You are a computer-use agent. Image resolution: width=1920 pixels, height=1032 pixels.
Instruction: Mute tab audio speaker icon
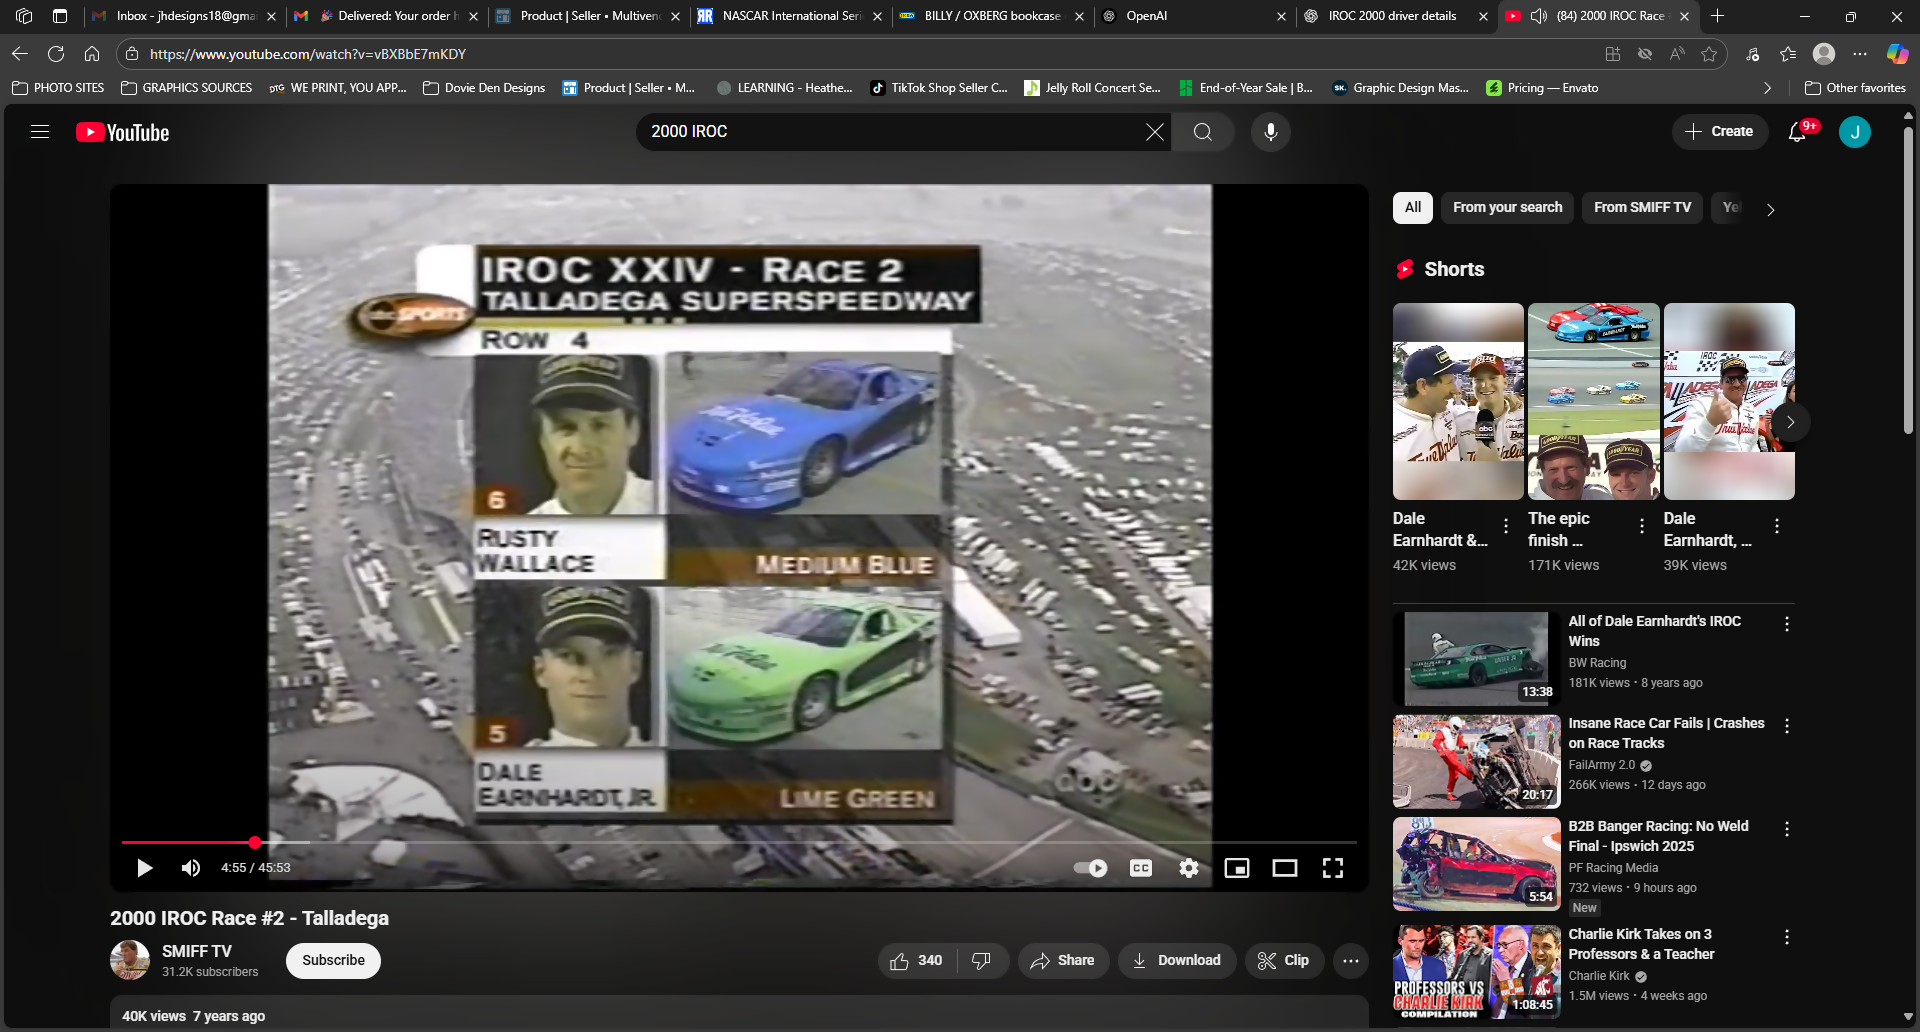click(x=1539, y=16)
